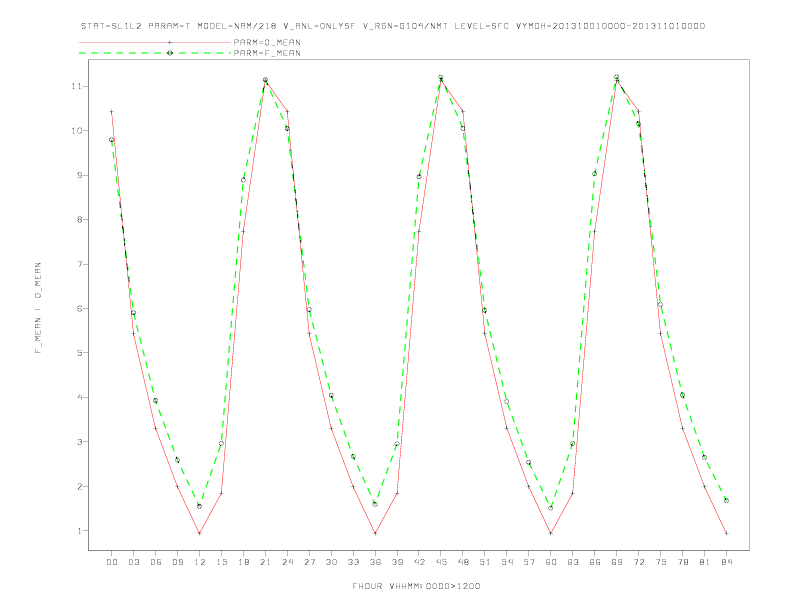Click y-axis tick label 7
This screenshot has height=612, width=792.
79,264
